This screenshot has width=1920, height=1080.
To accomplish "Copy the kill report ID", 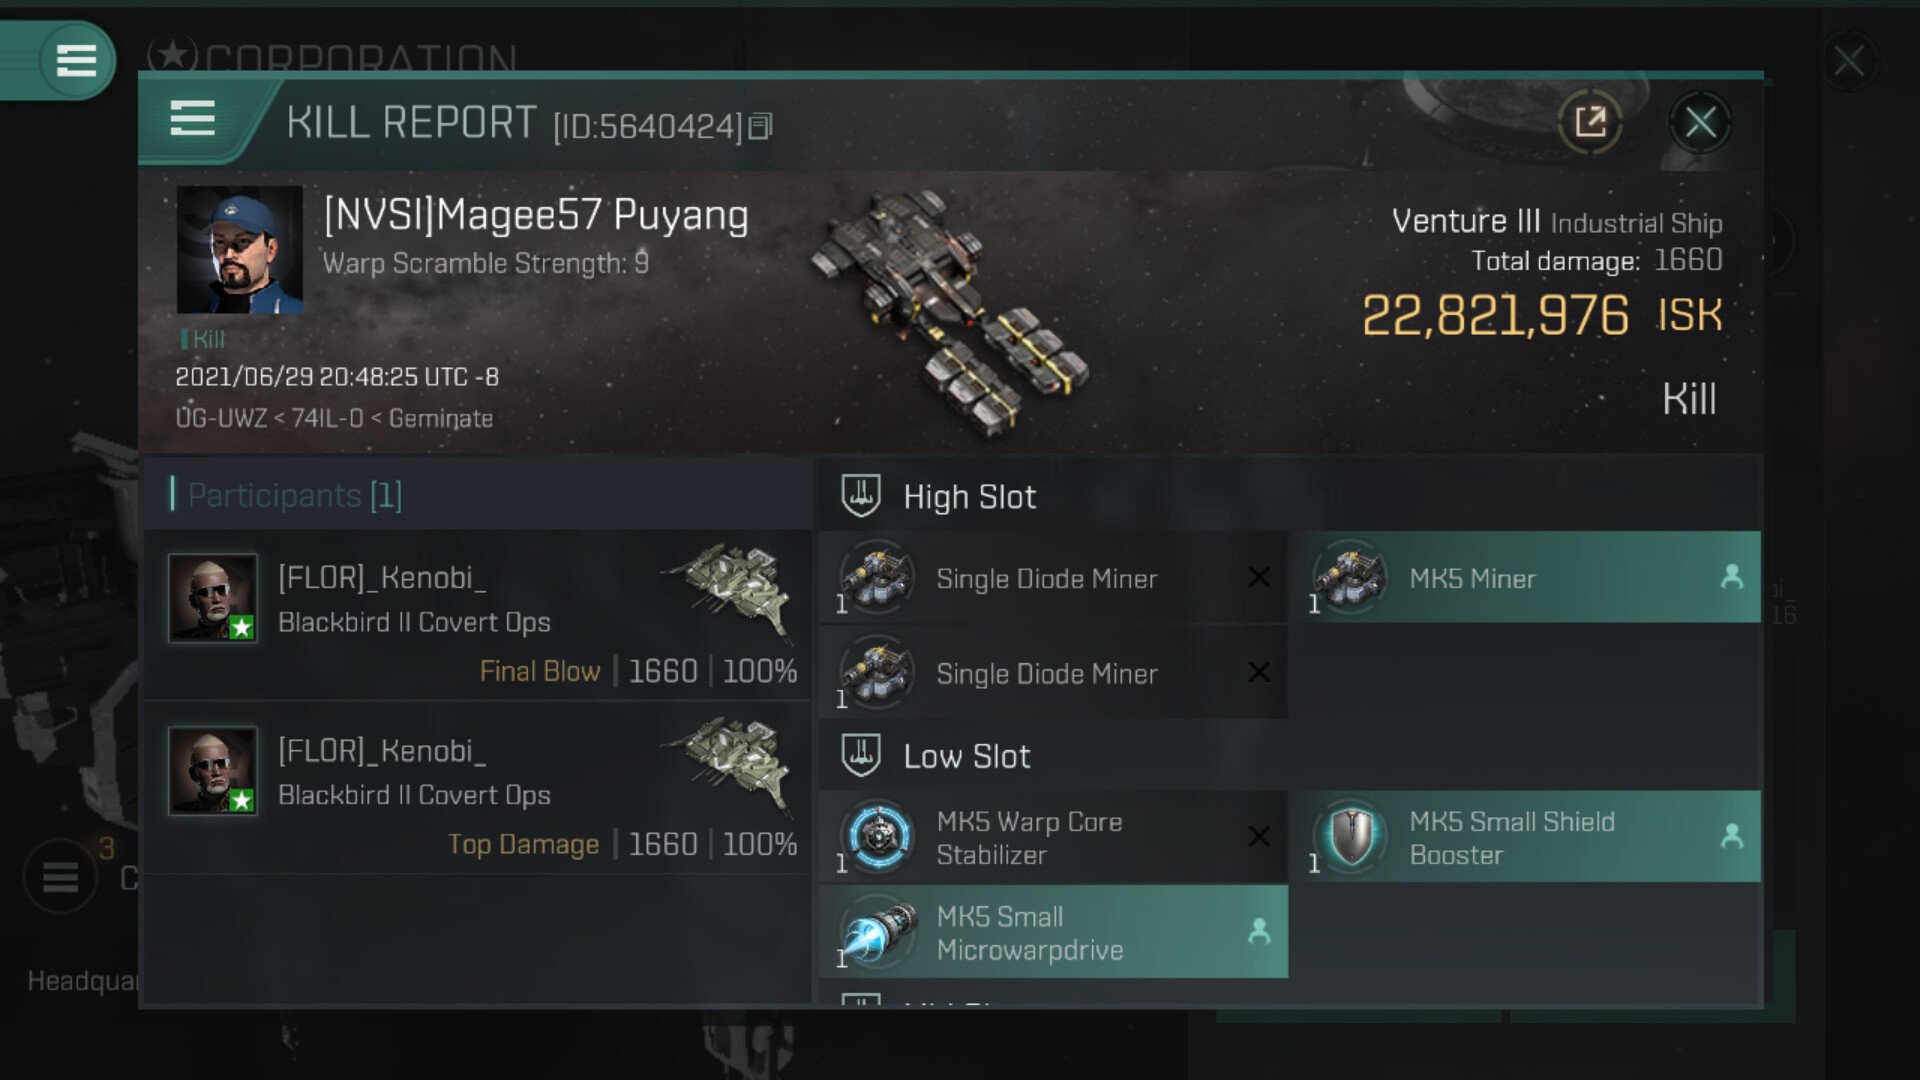I will click(760, 126).
